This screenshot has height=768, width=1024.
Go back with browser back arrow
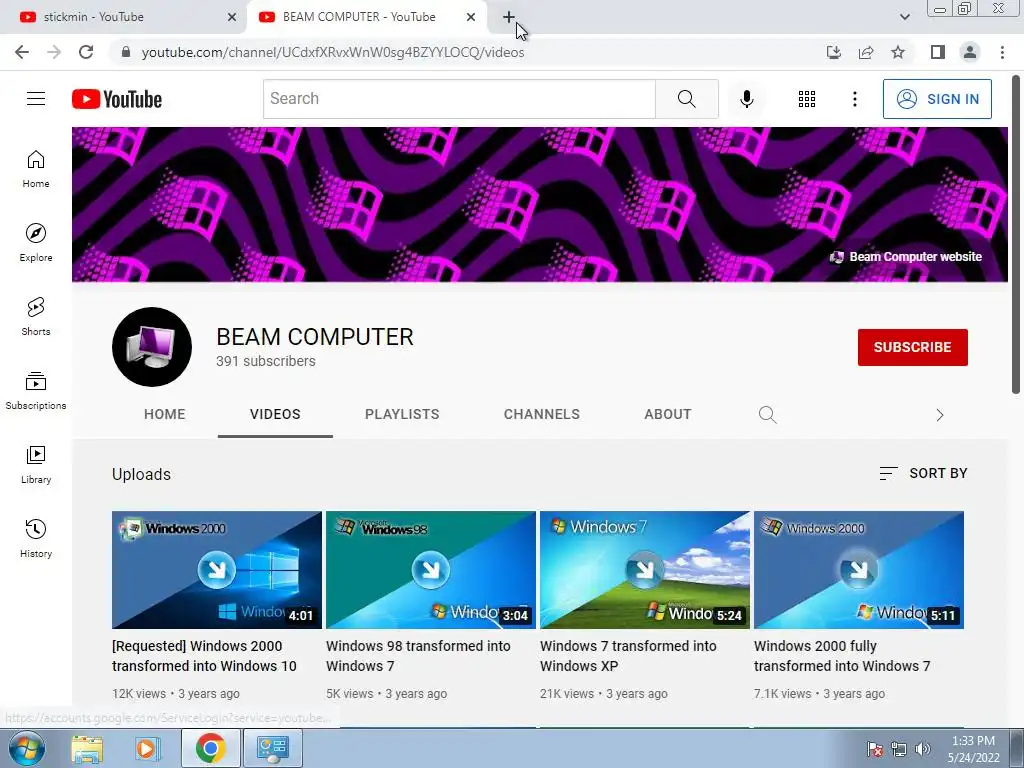click(22, 52)
